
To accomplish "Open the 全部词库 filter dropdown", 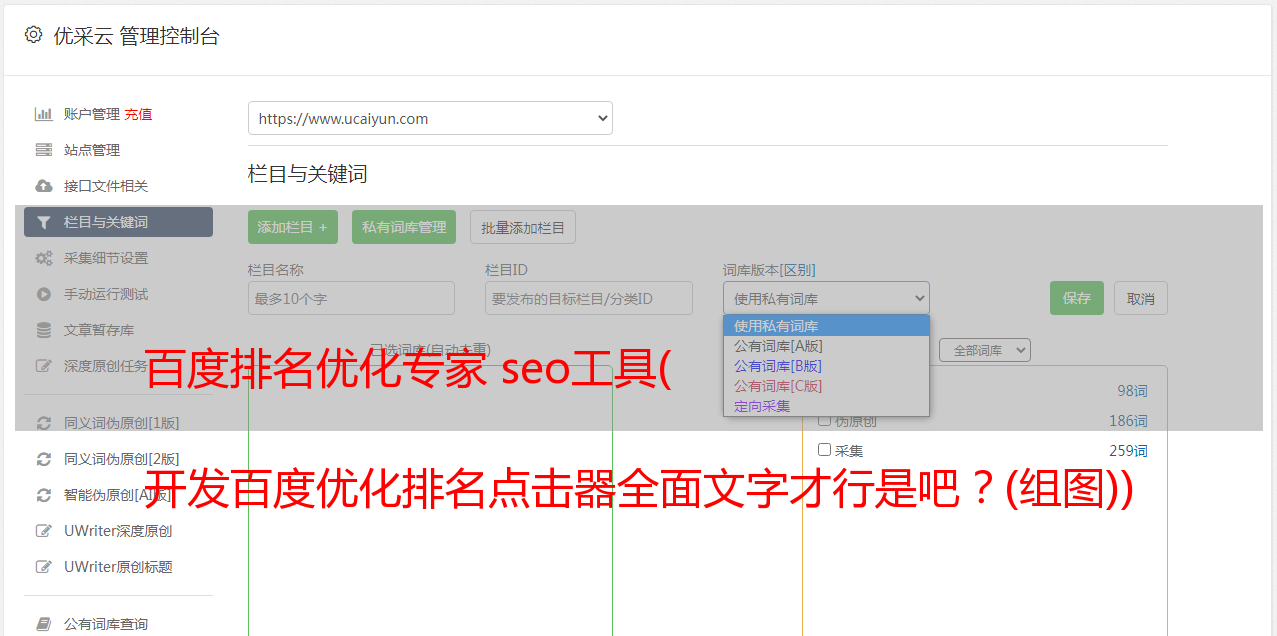I will [985, 351].
